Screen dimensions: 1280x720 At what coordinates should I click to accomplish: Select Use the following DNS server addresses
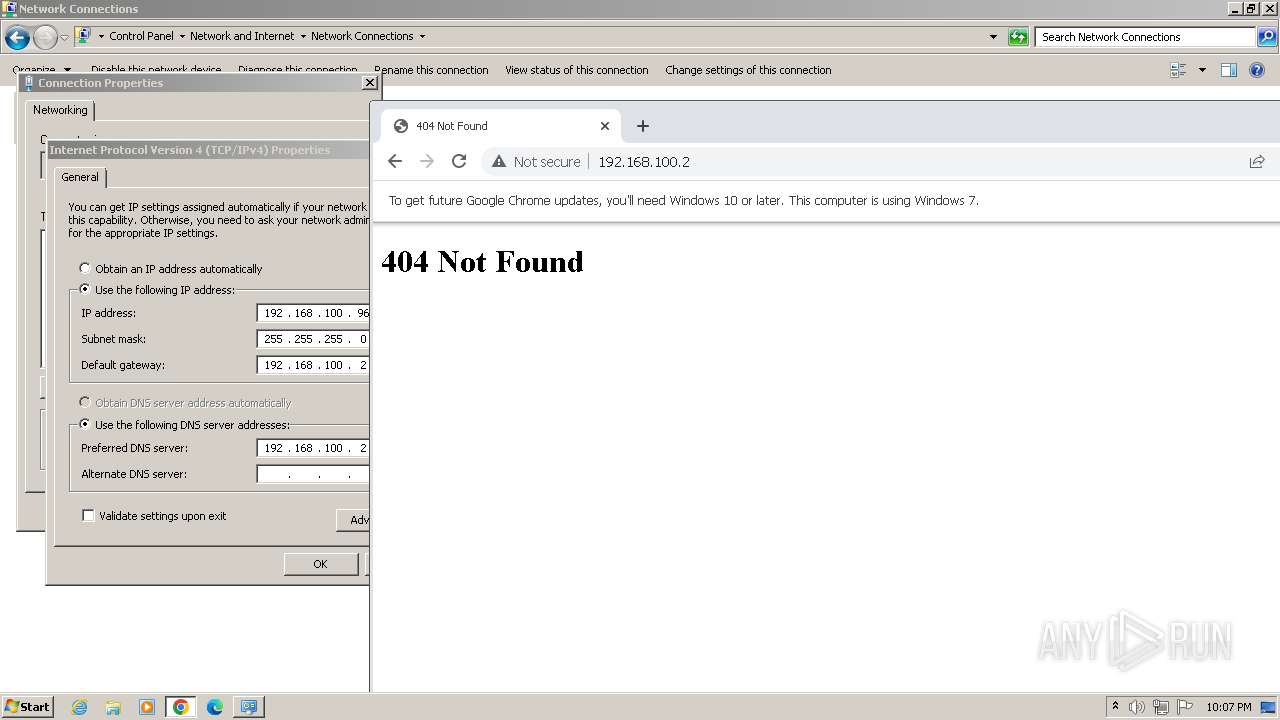[184, 425]
